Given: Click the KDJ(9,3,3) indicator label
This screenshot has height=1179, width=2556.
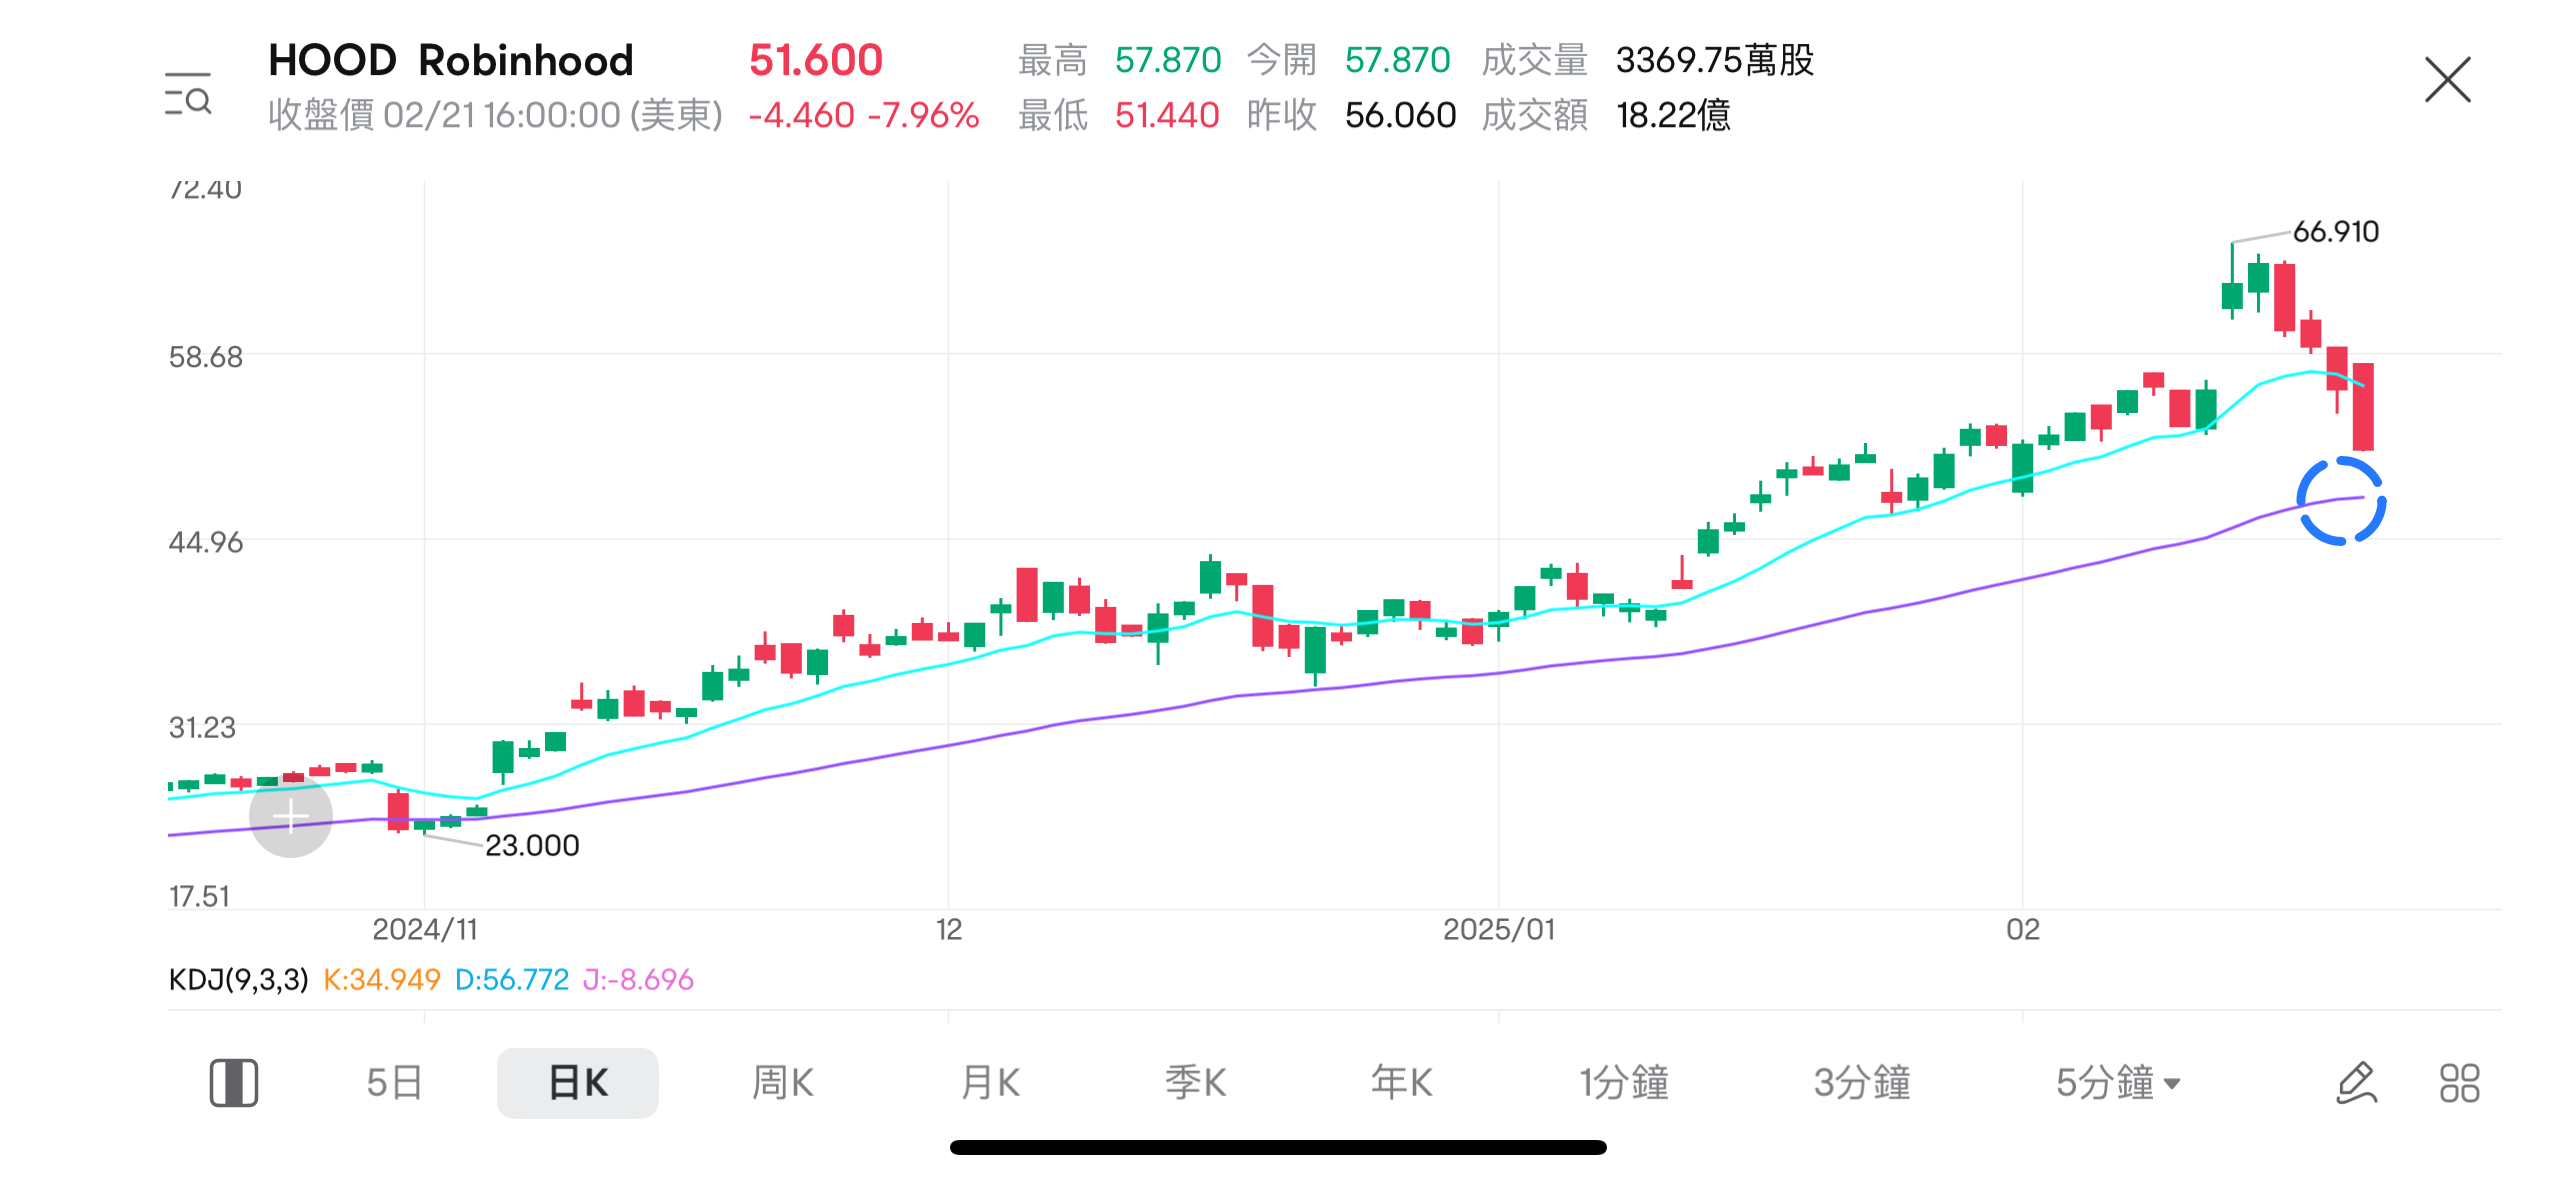Looking at the screenshot, I should pos(238,979).
